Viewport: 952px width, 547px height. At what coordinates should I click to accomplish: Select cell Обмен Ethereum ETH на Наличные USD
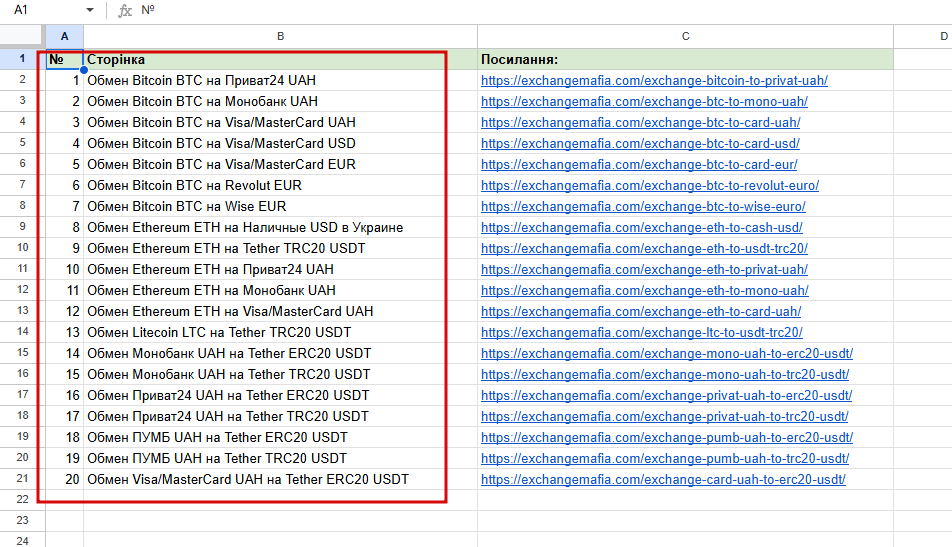(x=280, y=228)
